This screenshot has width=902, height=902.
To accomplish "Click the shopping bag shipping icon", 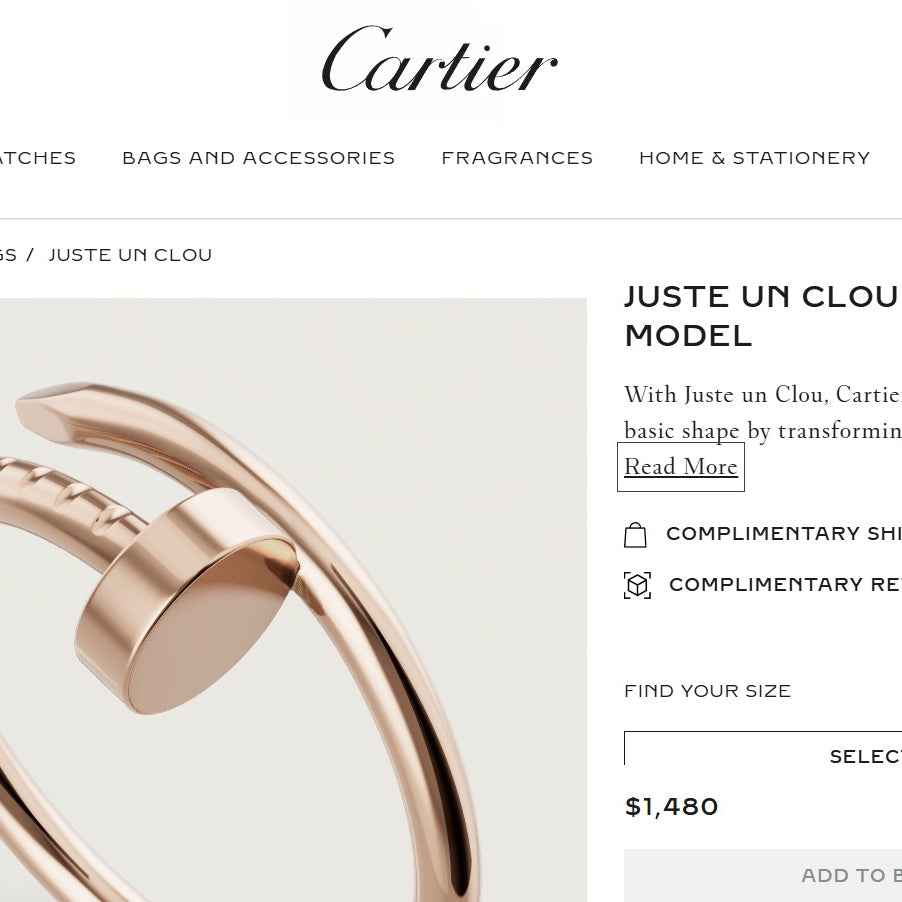I will coord(635,535).
